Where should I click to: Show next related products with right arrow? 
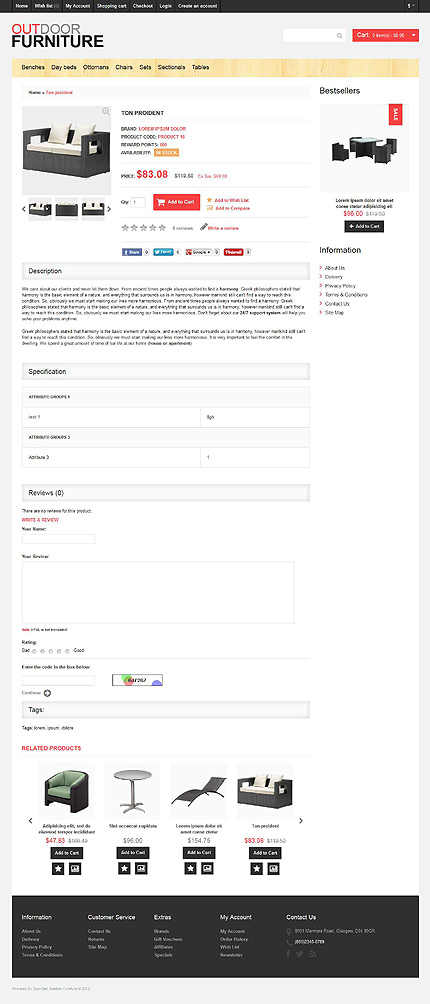301,821
